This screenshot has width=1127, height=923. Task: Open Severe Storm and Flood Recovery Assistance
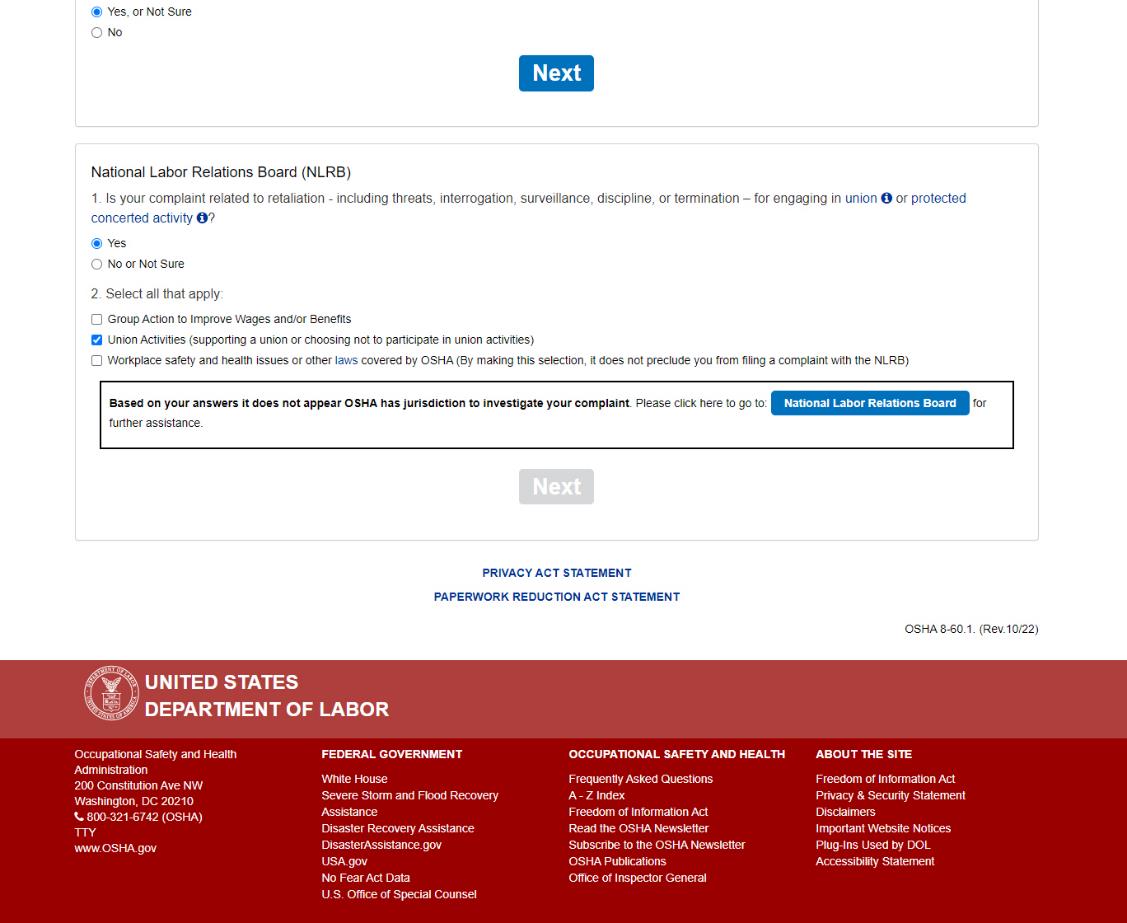pos(410,804)
